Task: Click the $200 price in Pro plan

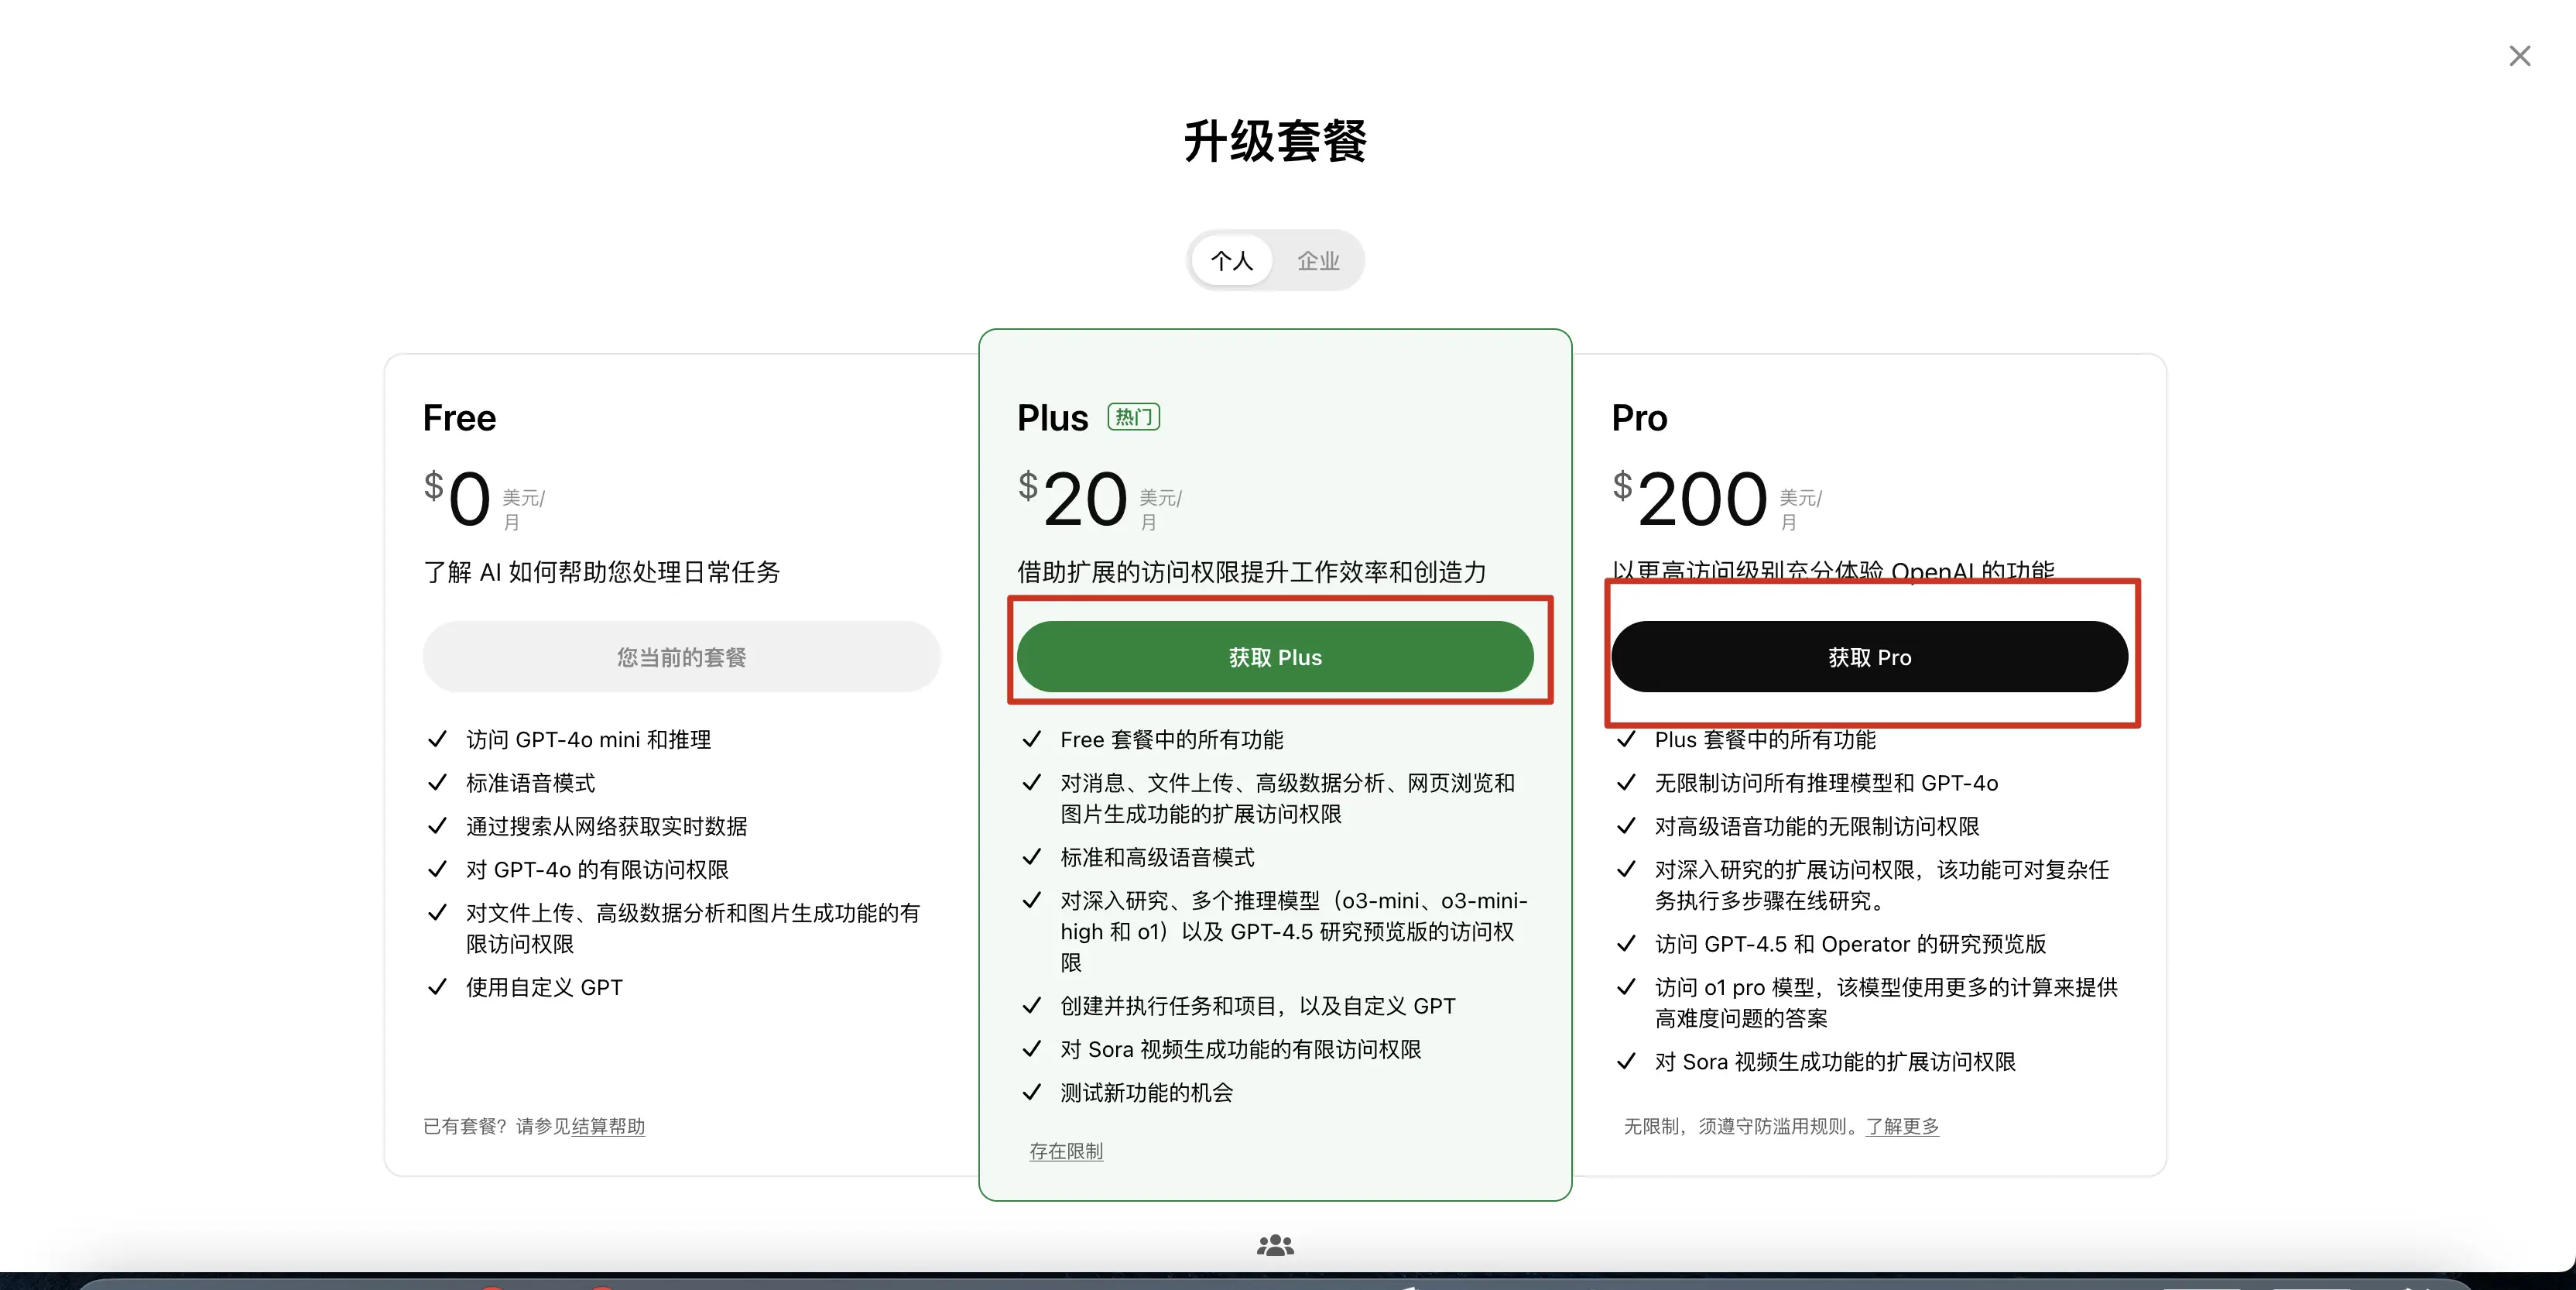Action: 1690,498
